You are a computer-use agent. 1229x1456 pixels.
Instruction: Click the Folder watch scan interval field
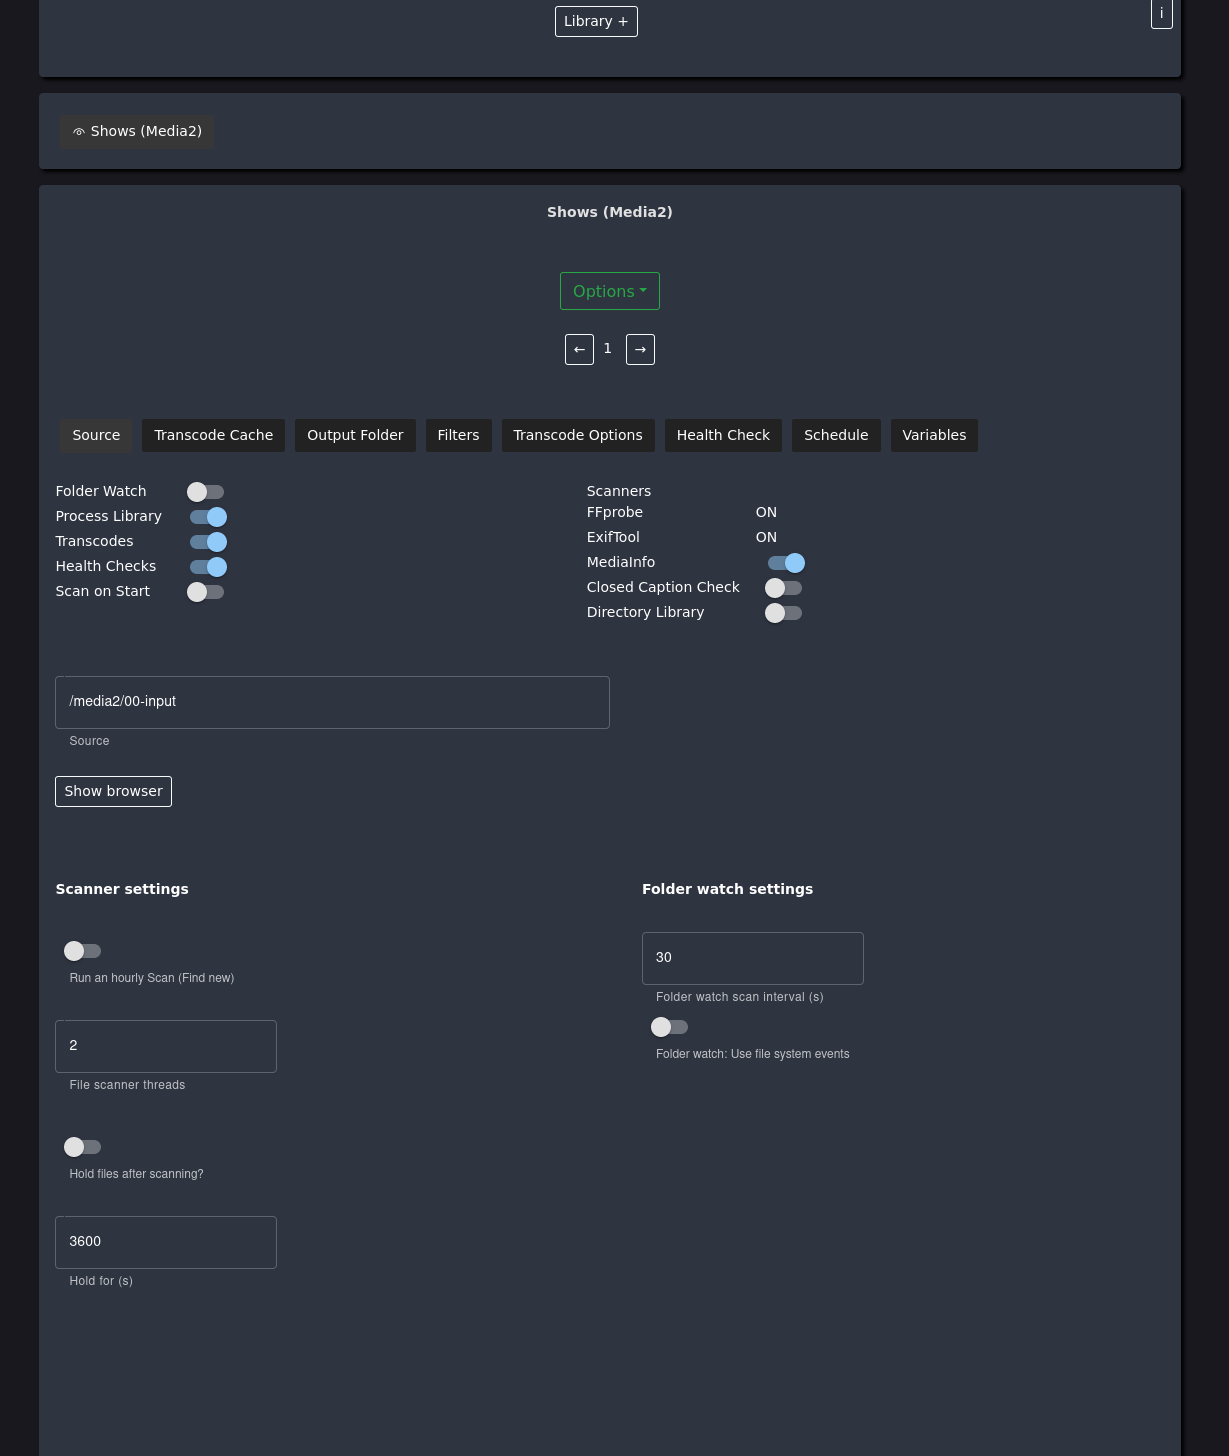[753, 958]
